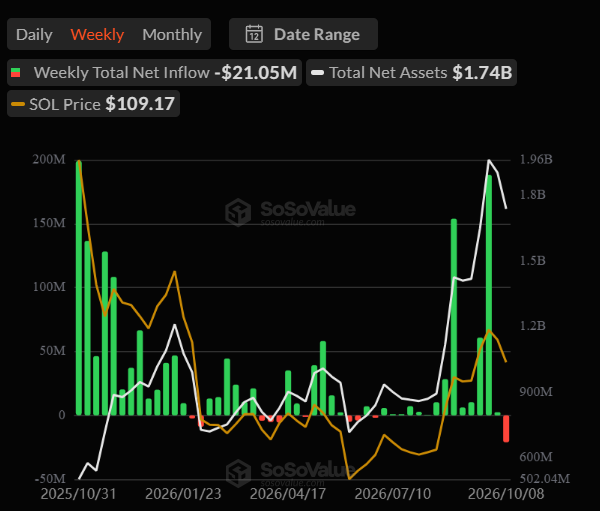Click the 2026/01/23 x-axis date label

pyautogui.click(x=183, y=494)
